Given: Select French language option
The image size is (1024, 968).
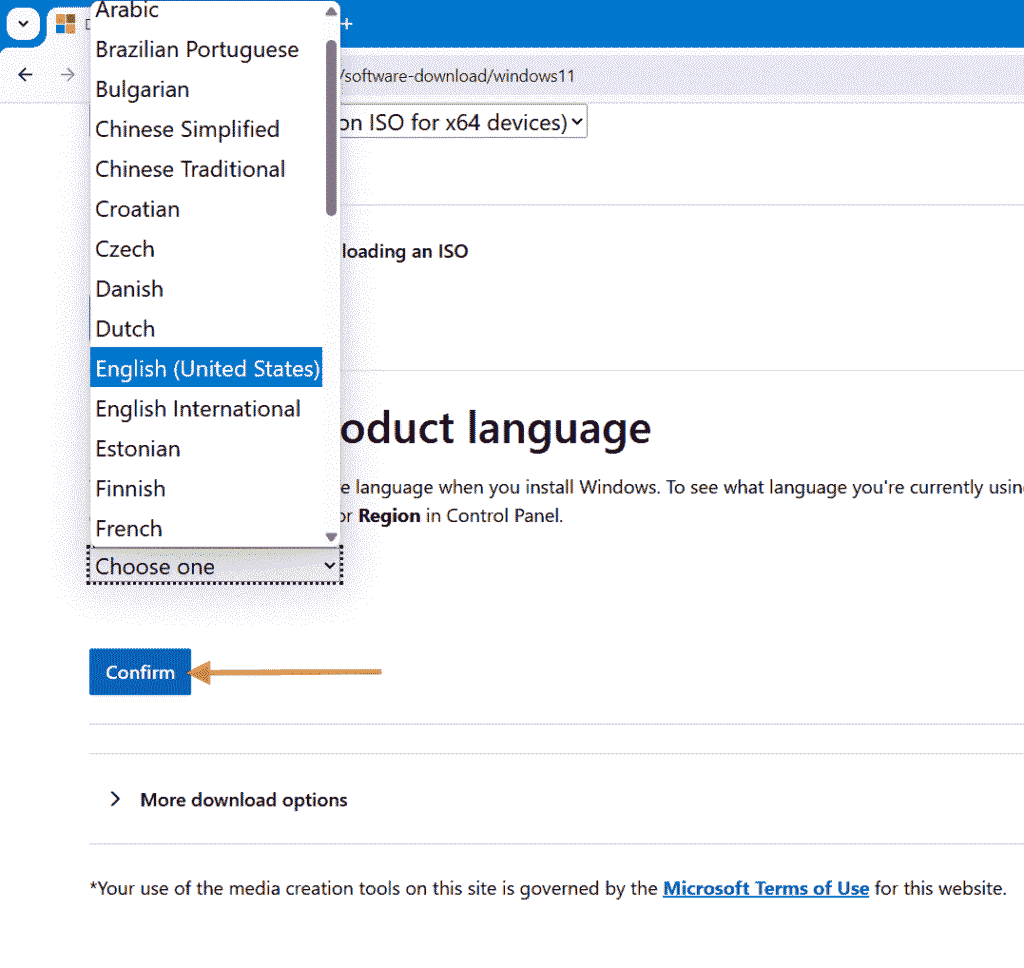Looking at the screenshot, I should pos(206,528).
